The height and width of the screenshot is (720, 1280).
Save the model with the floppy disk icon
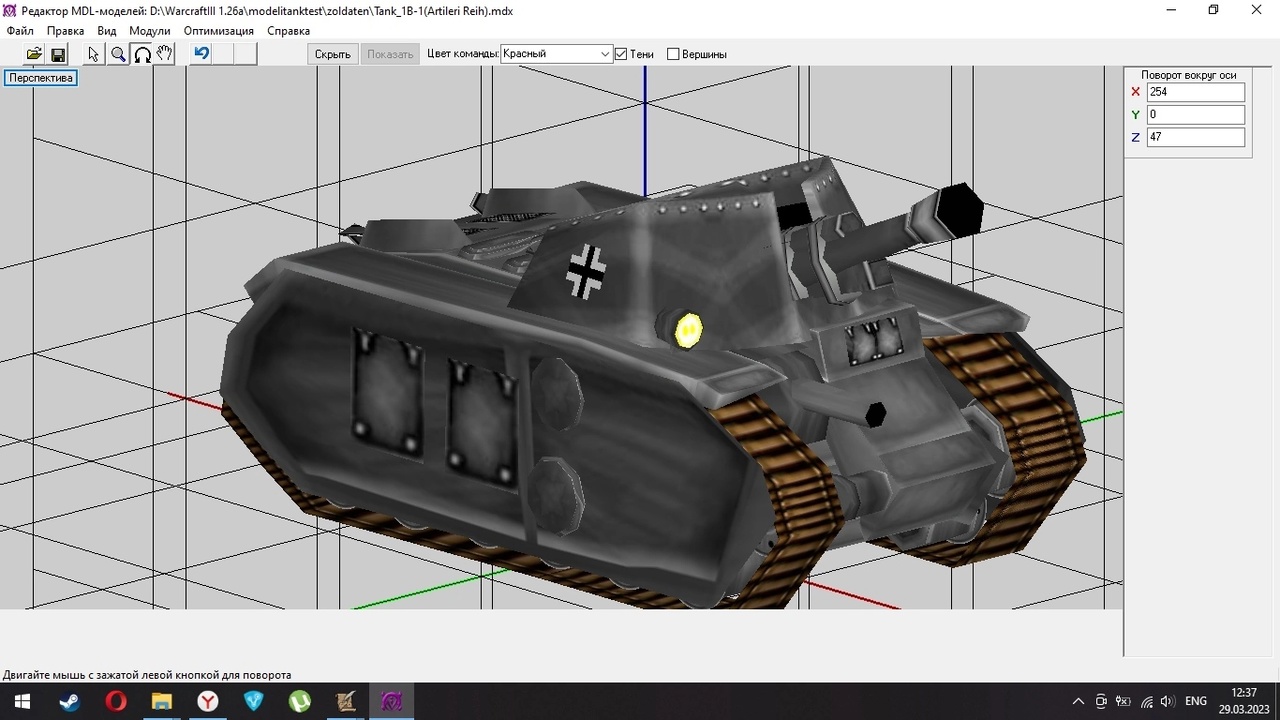(58, 54)
